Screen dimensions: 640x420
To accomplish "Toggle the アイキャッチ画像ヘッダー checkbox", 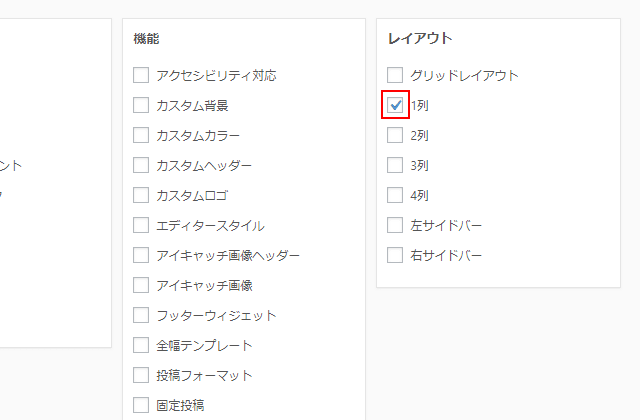I will click(141, 255).
